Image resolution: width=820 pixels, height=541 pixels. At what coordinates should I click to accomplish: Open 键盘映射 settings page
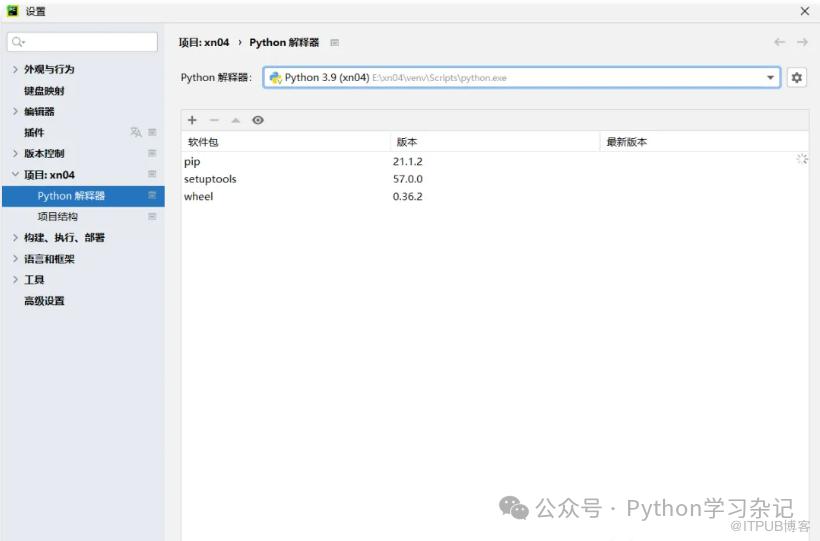44,90
